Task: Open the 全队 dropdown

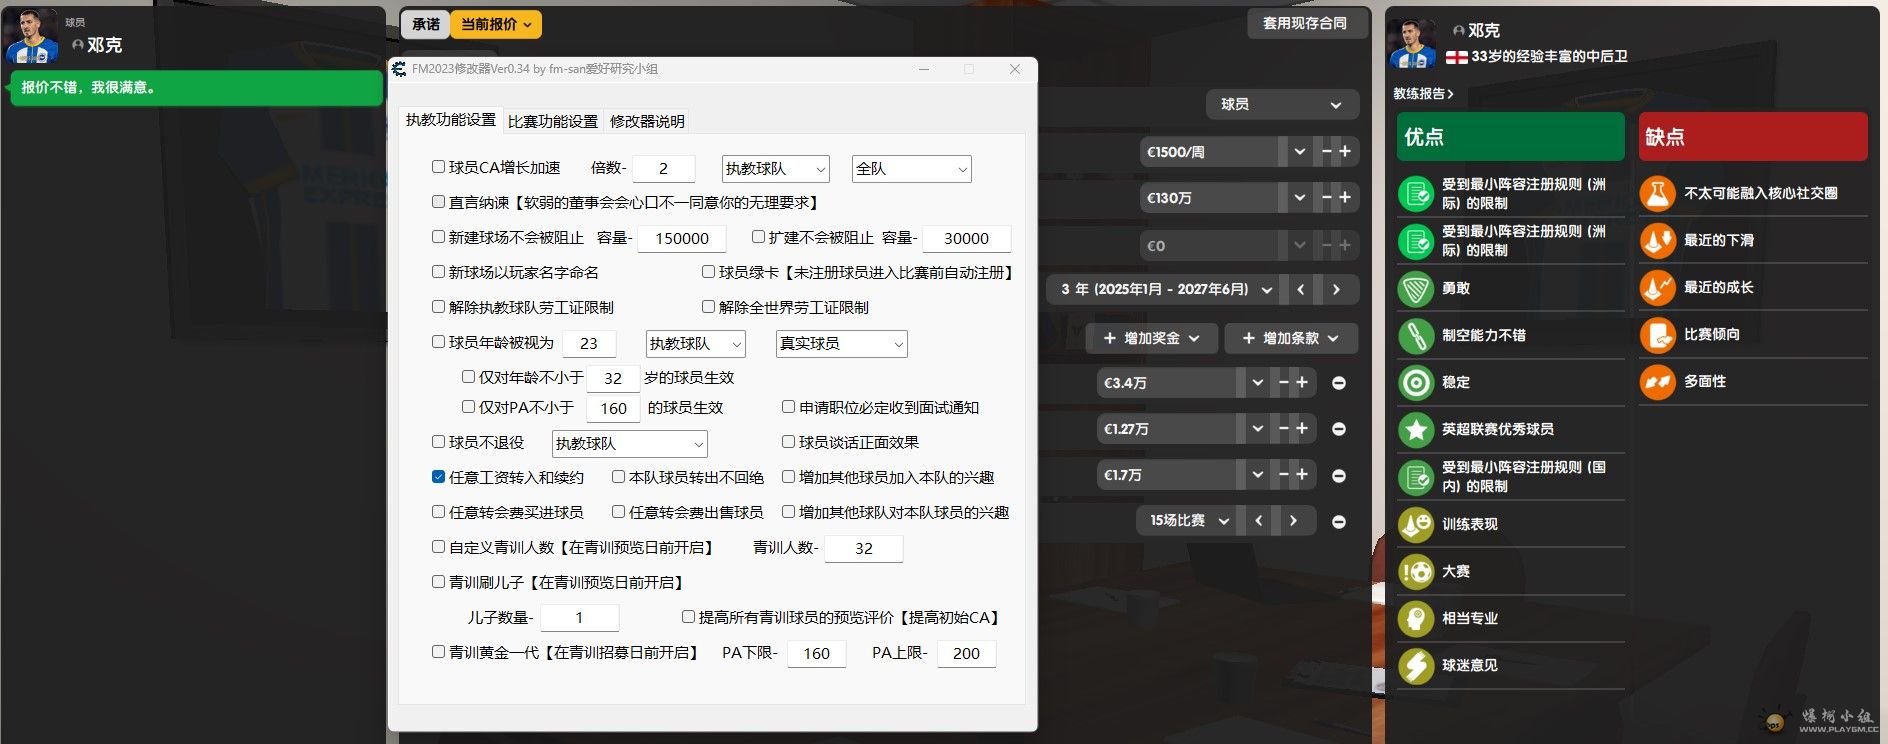Action: point(911,169)
